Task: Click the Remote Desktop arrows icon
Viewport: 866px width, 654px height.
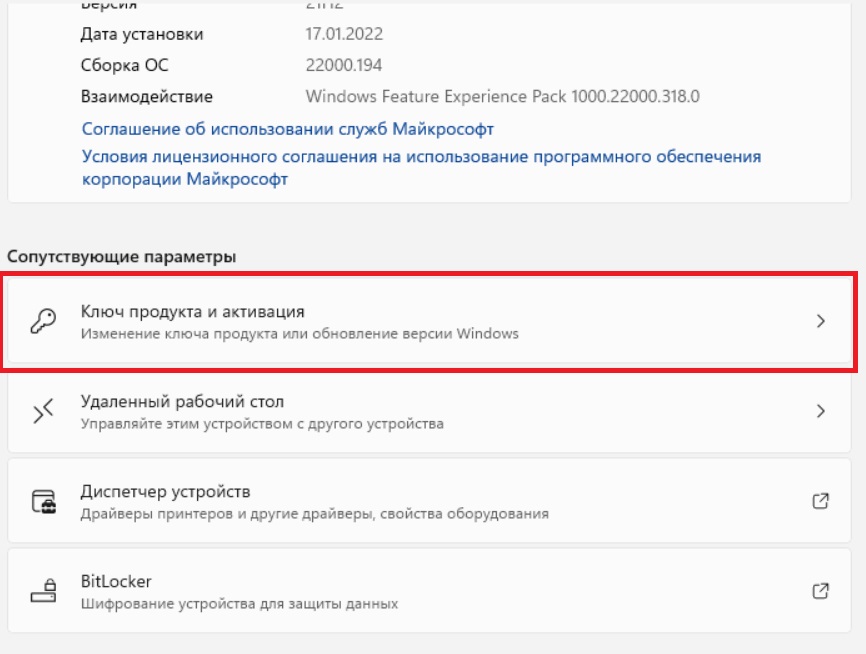Action: pyautogui.click(x=43, y=411)
